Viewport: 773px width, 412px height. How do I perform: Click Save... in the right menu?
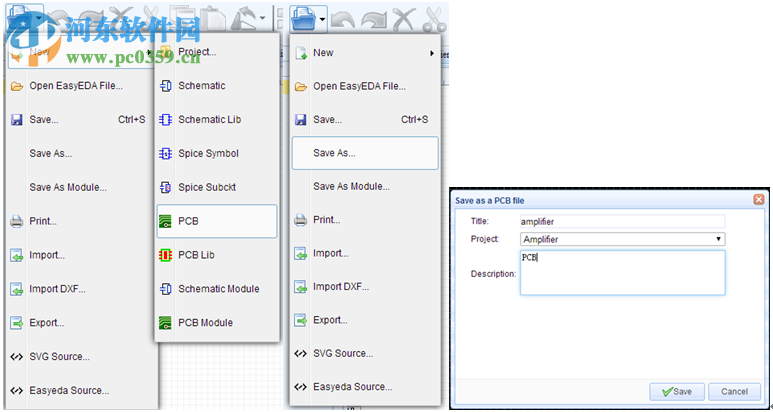click(x=365, y=120)
